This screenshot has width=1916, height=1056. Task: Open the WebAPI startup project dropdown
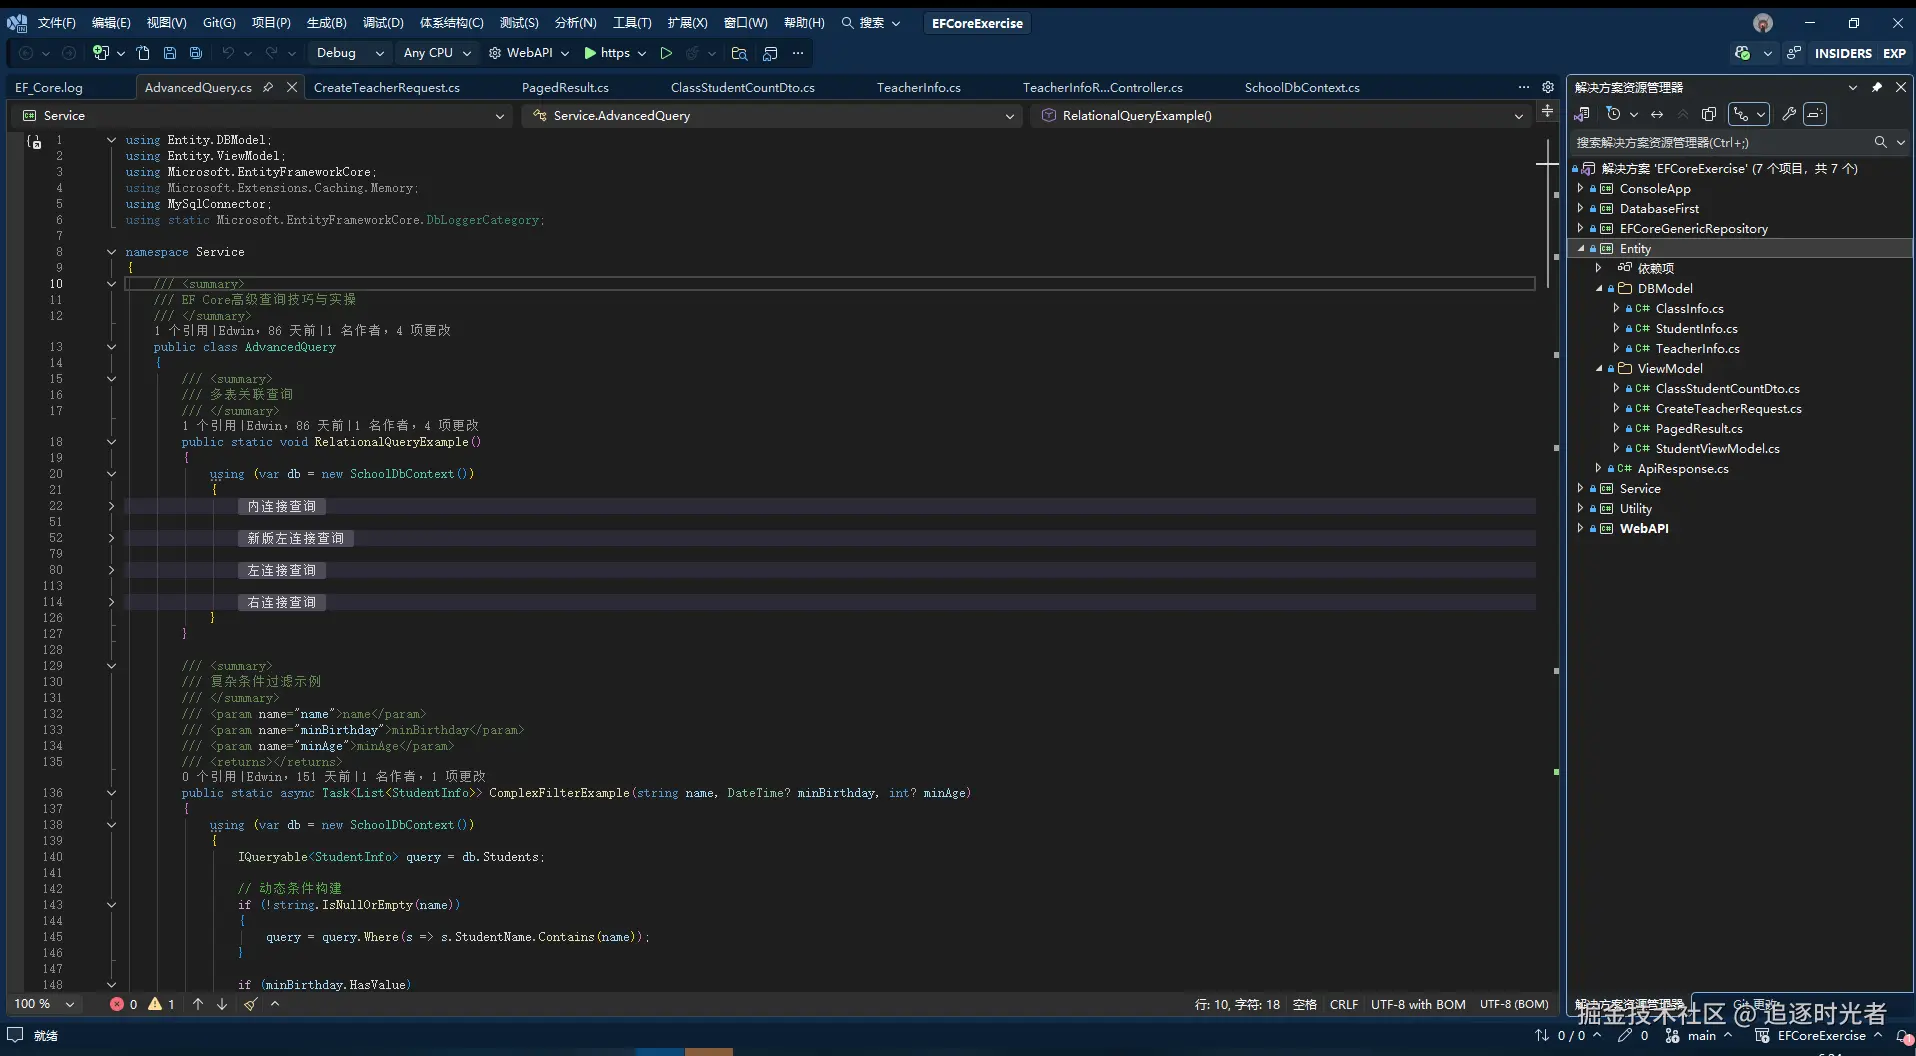(528, 53)
